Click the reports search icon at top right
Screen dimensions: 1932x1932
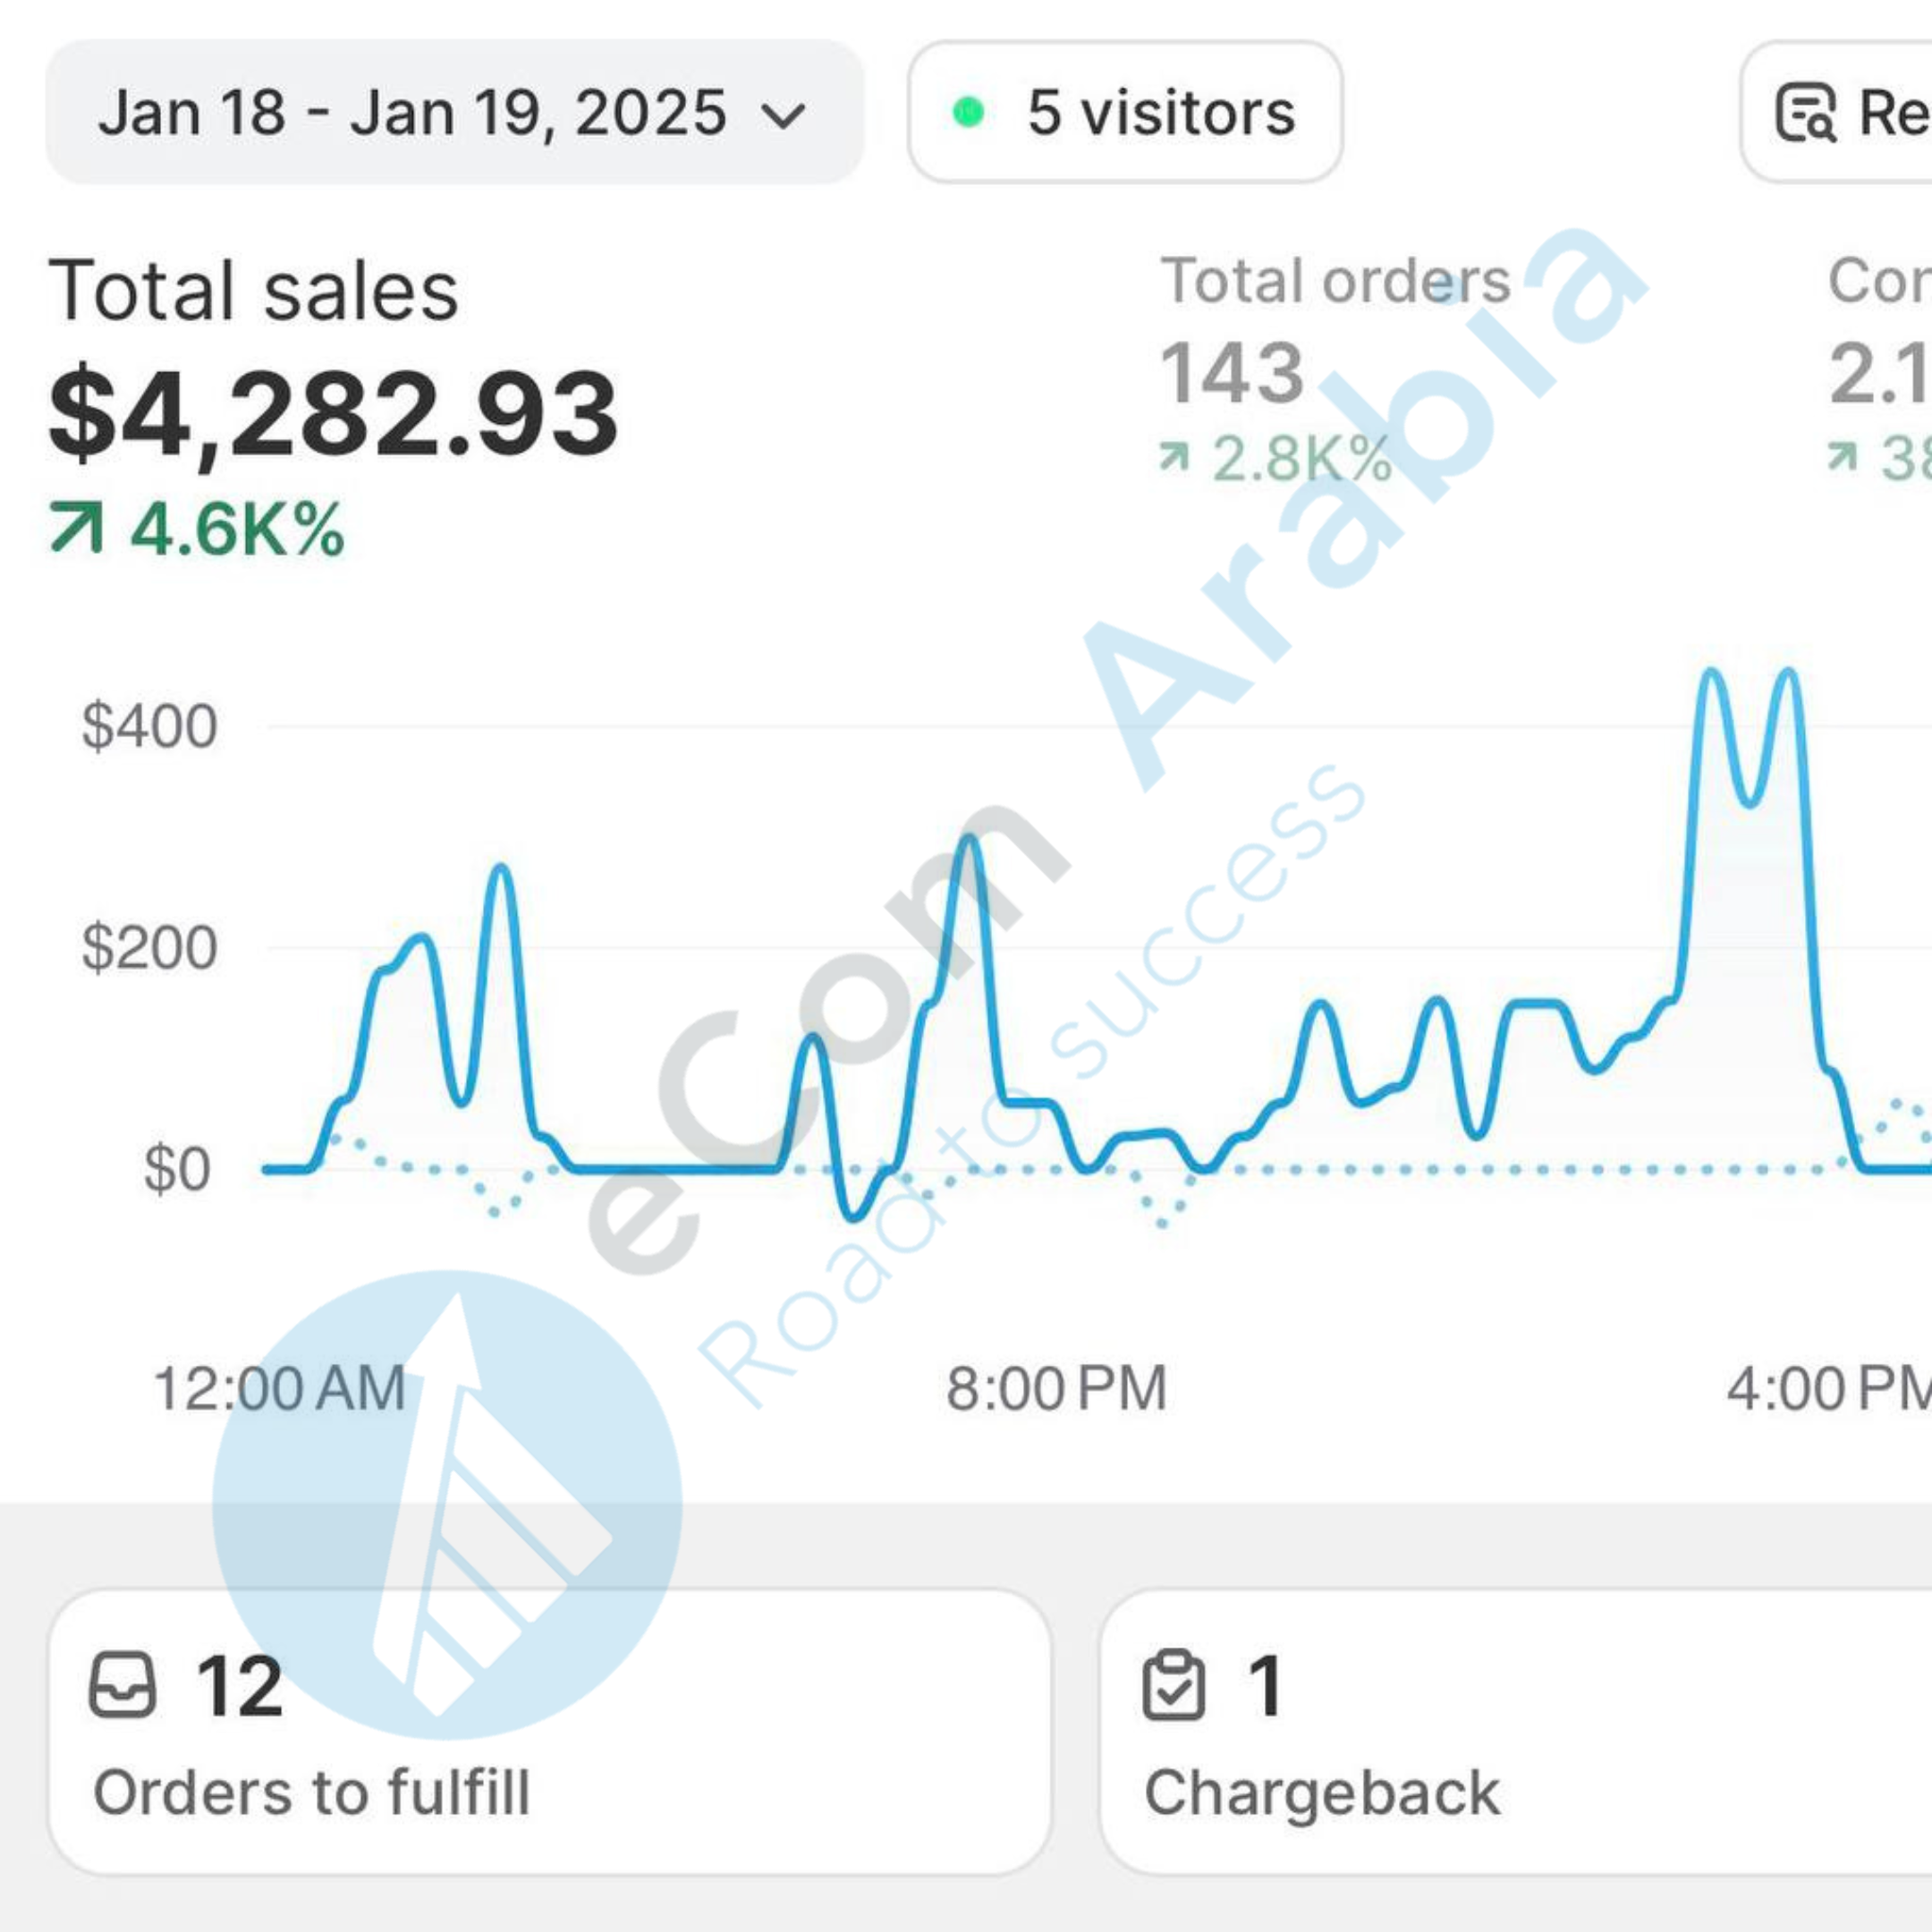pos(1805,112)
